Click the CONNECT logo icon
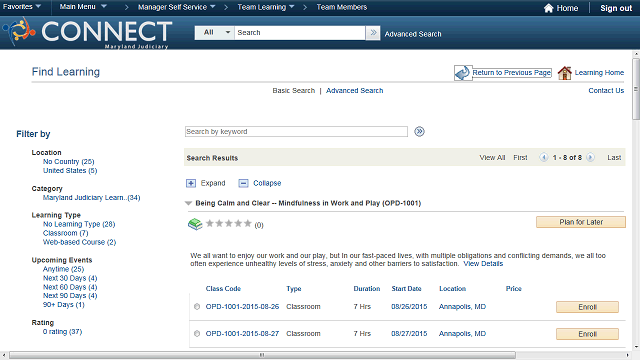 click(19, 31)
